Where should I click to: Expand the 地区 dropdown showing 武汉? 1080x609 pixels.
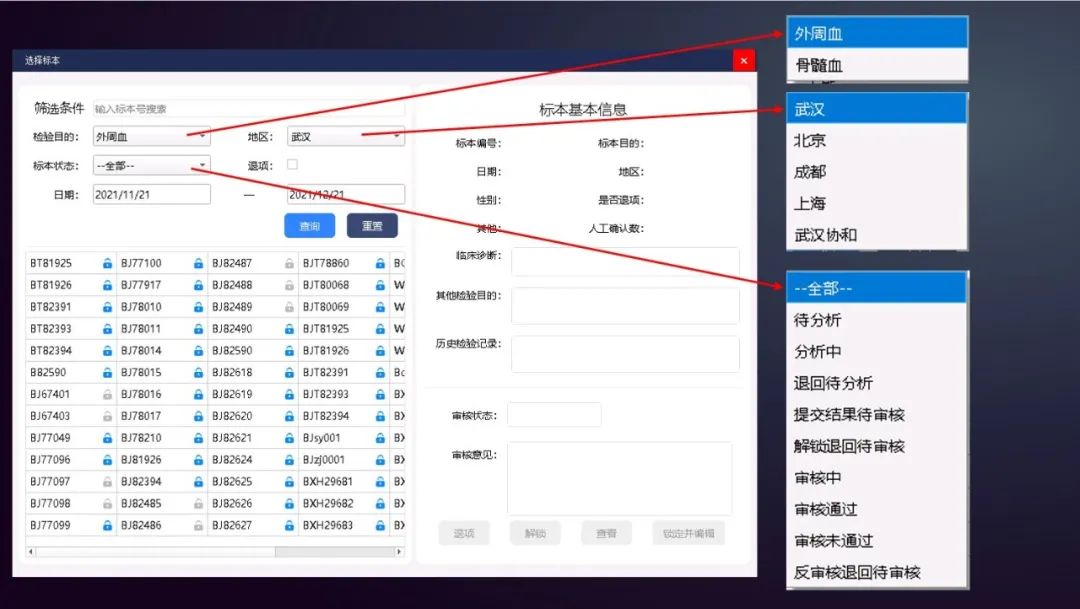pyautogui.click(x=345, y=136)
